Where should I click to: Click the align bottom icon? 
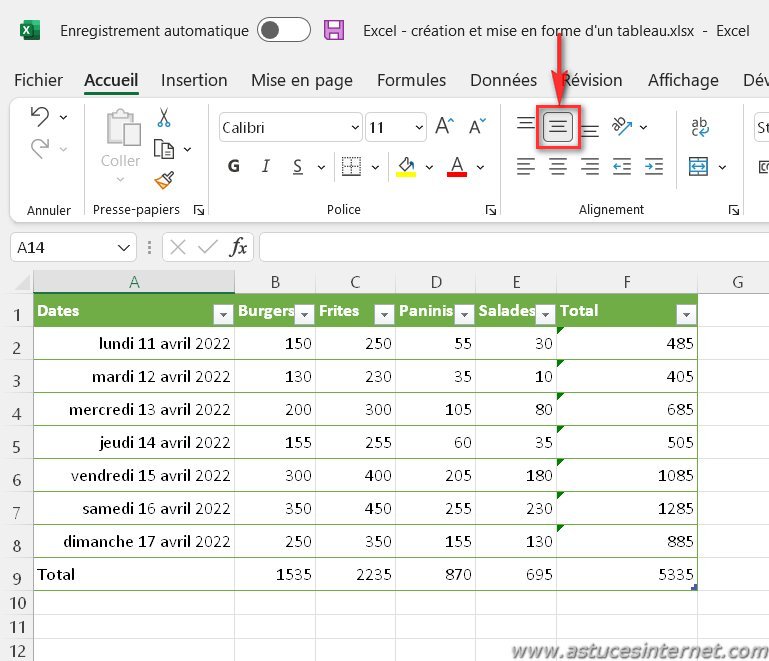pos(590,130)
